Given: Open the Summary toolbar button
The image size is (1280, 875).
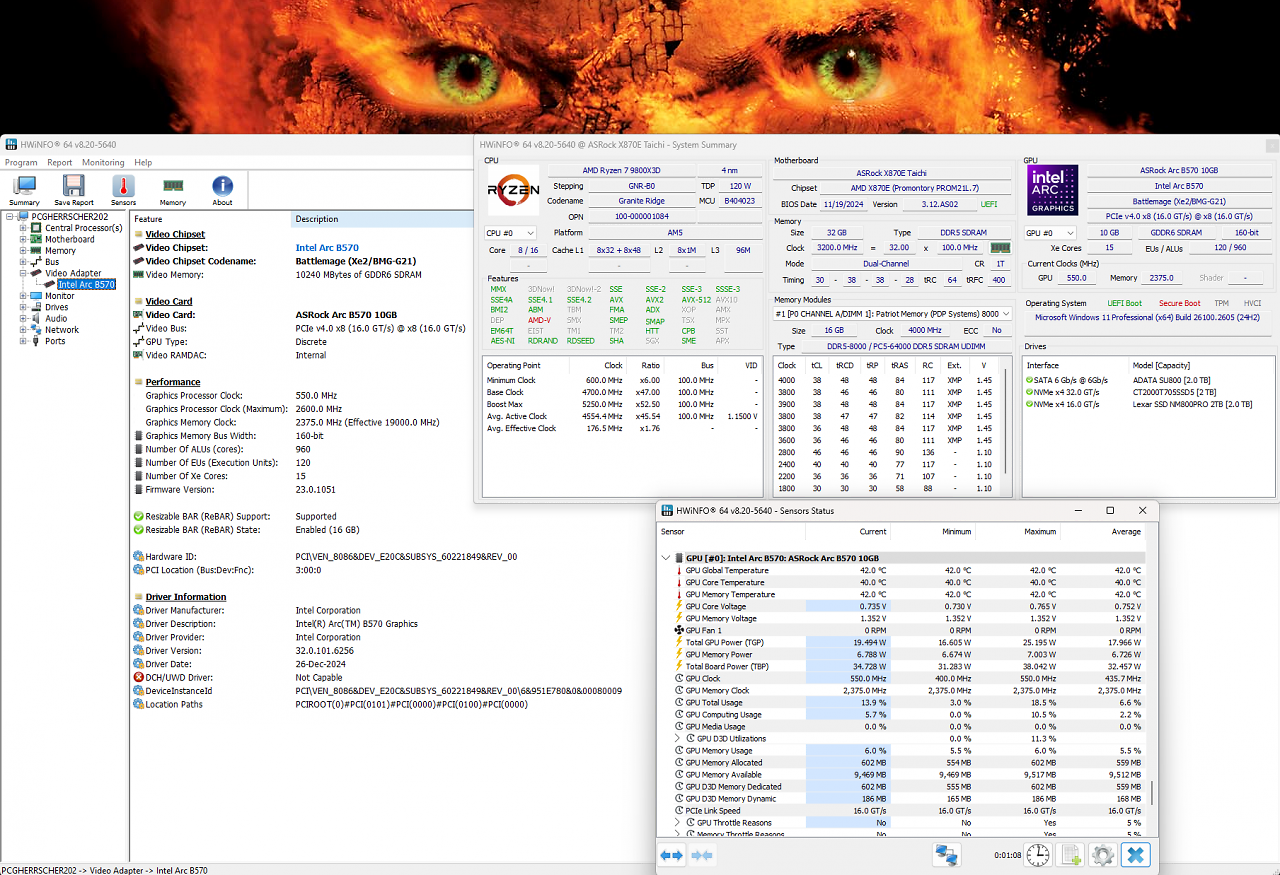Looking at the screenshot, I should coord(24,190).
